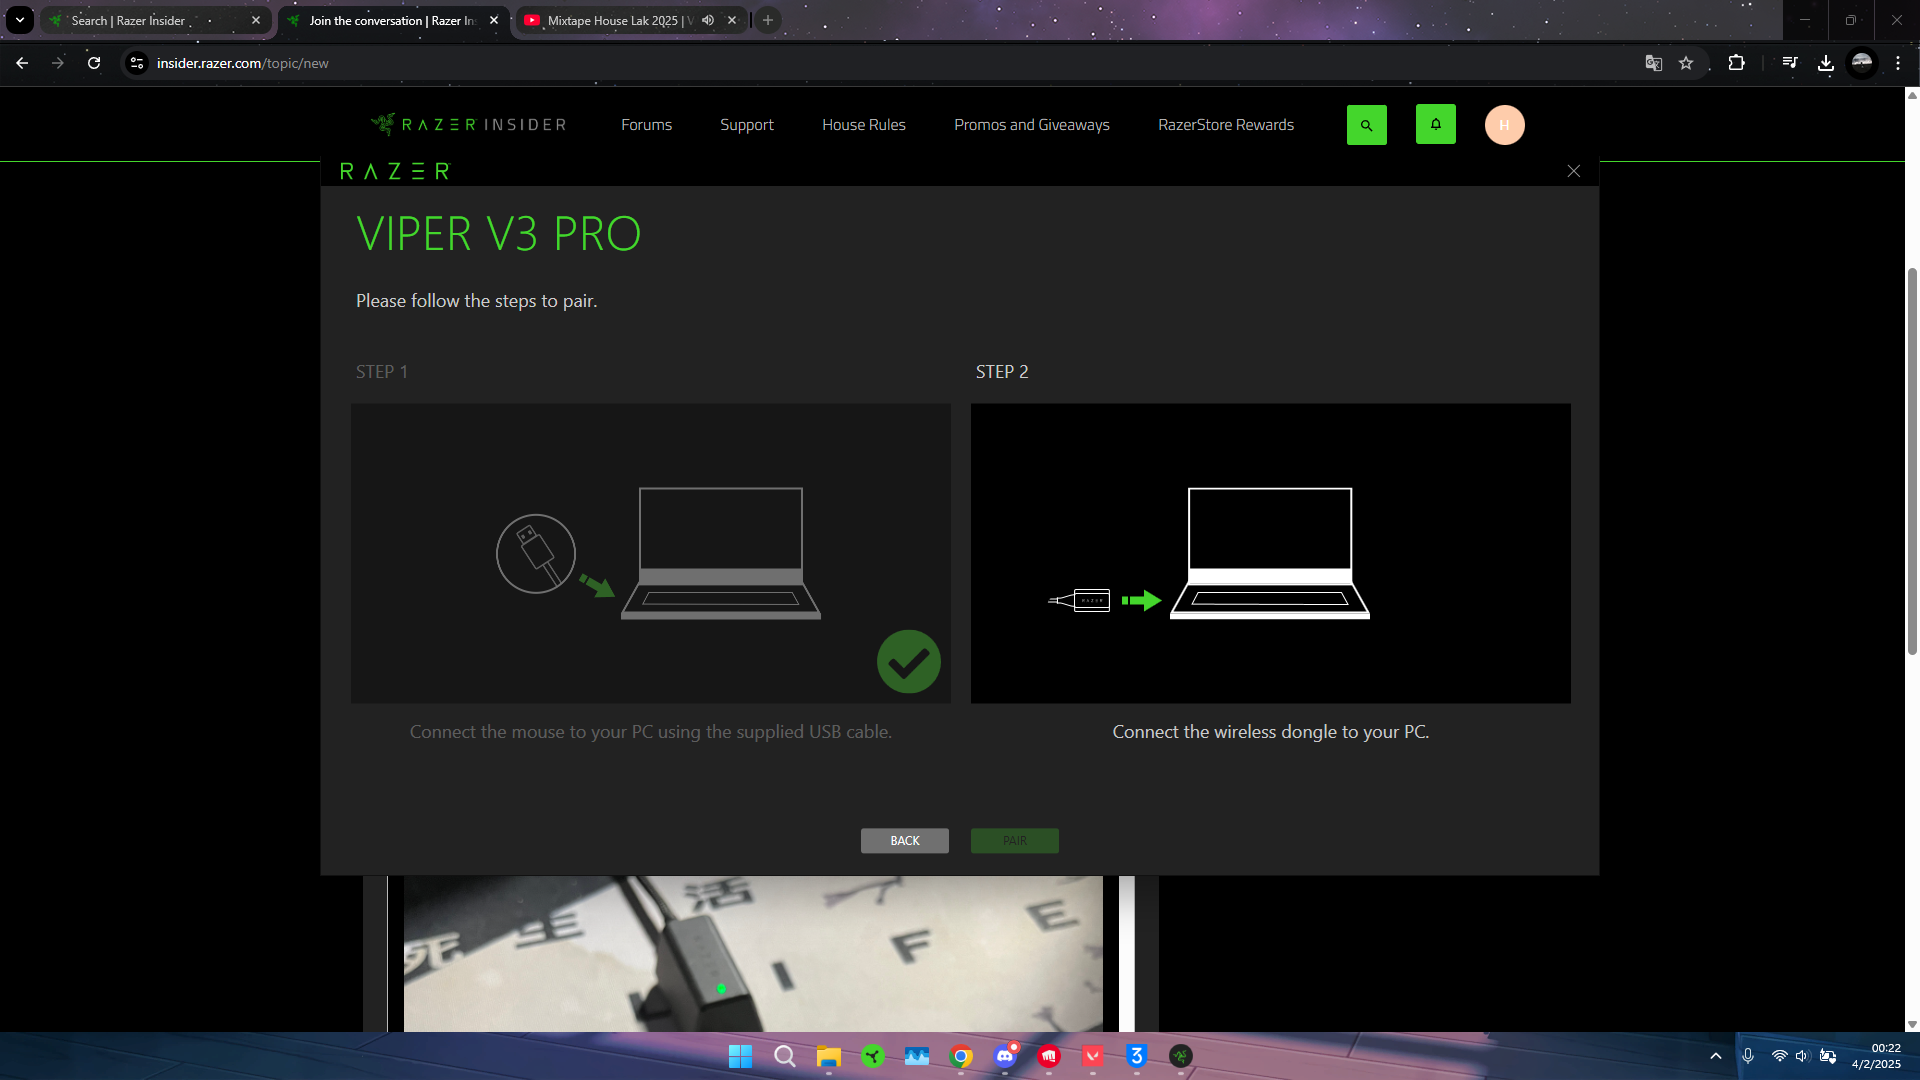Click the address bar URL field

click(x=880, y=63)
